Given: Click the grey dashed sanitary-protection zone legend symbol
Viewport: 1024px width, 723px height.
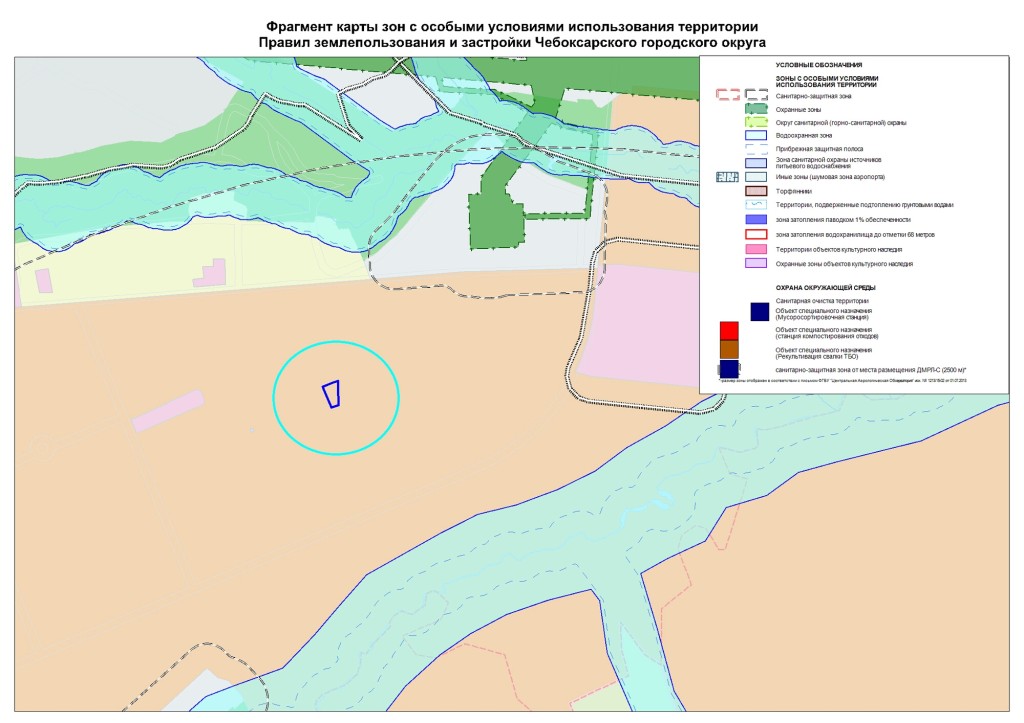Looking at the screenshot, I should 756,95.
